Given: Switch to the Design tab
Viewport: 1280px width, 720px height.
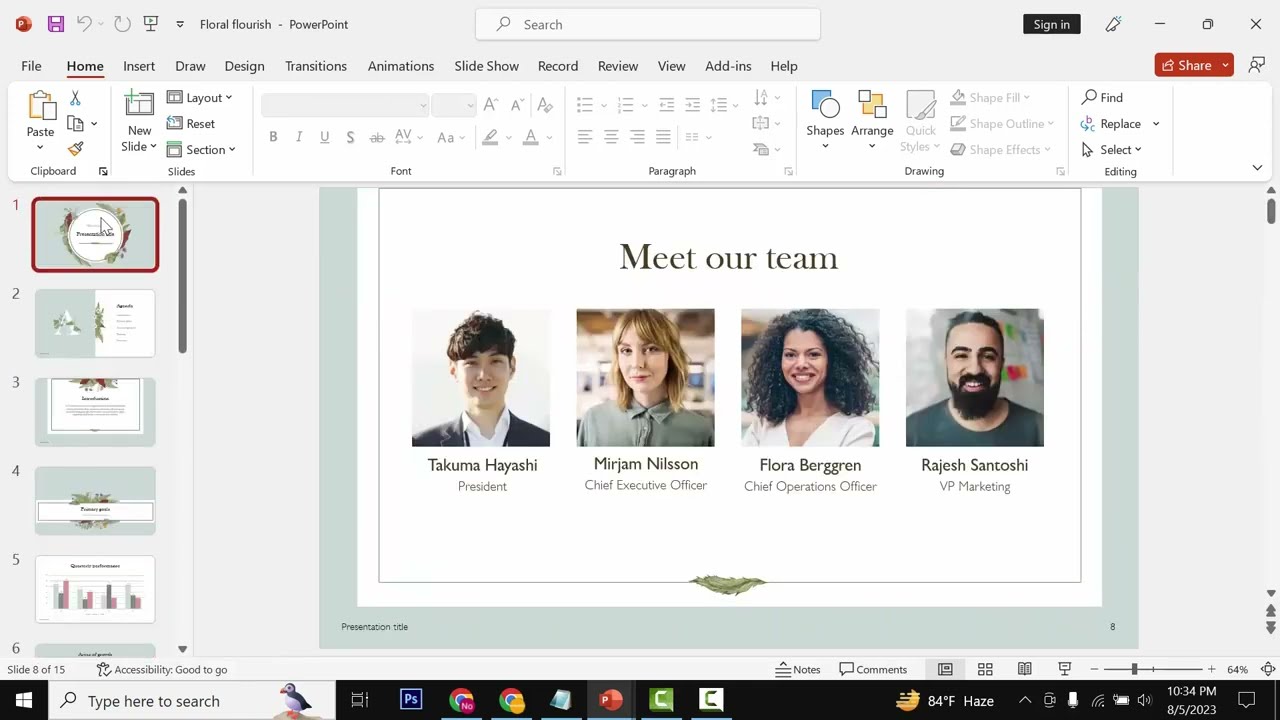Looking at the screenshot, I should (244, 66).
